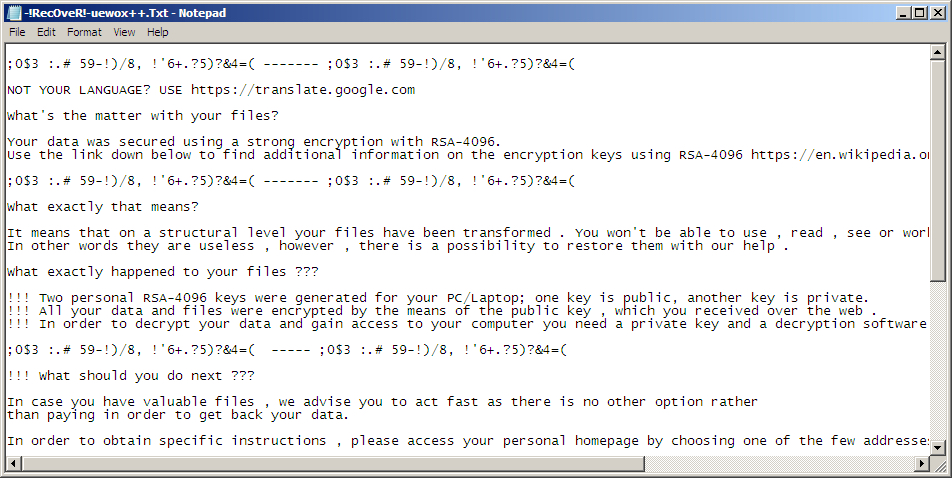Click the vertical scrollbar thumb
This screenshot has width=952, height=478.
pos(939,170)
